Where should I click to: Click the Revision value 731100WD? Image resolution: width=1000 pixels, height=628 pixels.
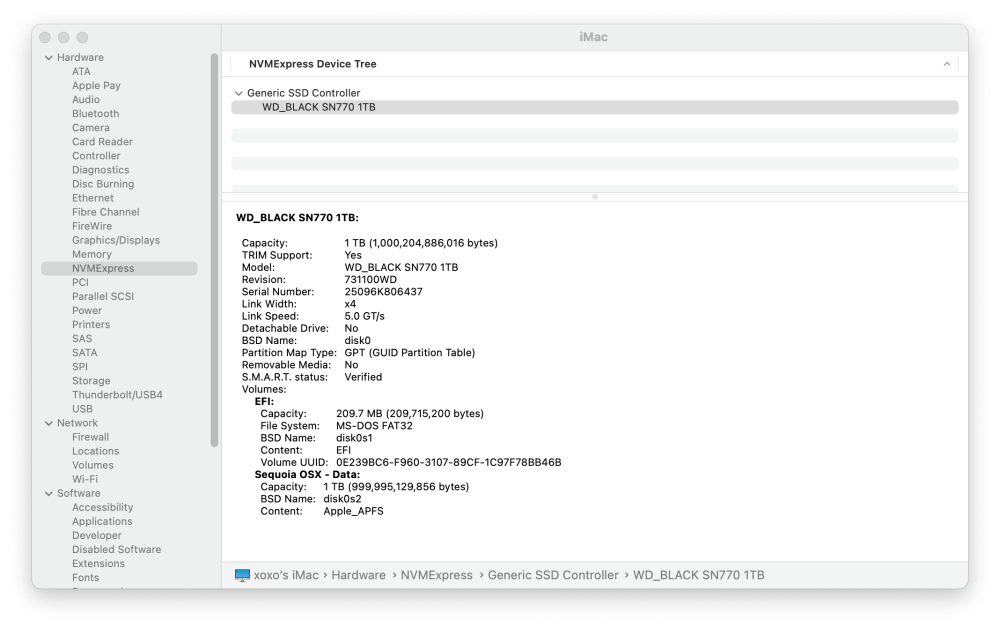click(x=371, y=280)
